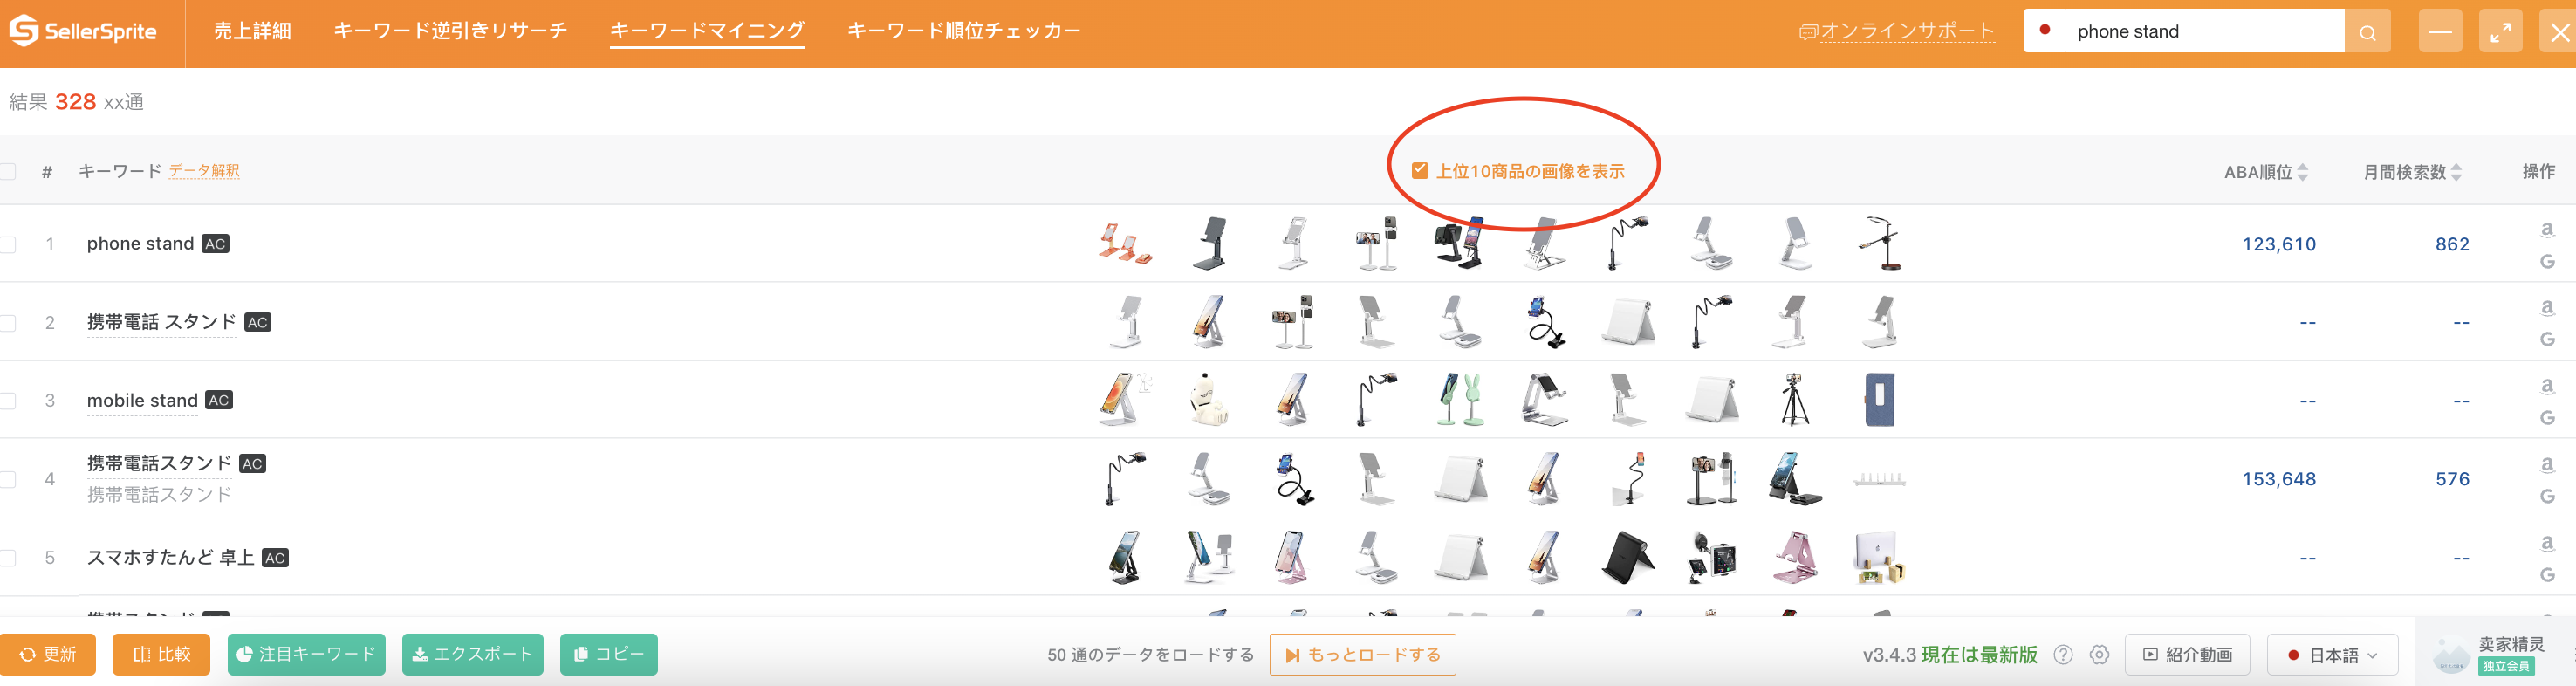Check the mobile stand row checkbox

pyautogui.click(x=7, y=401)
